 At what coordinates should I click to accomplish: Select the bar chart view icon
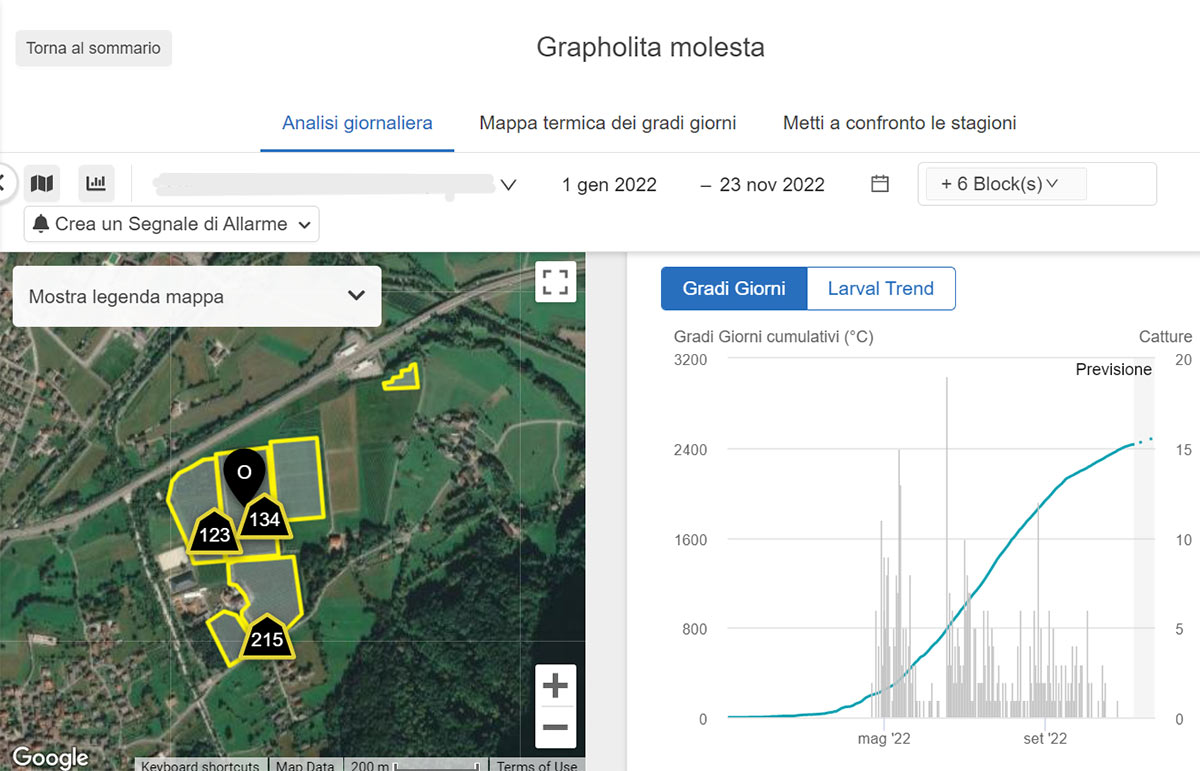(x=96, y=184)
